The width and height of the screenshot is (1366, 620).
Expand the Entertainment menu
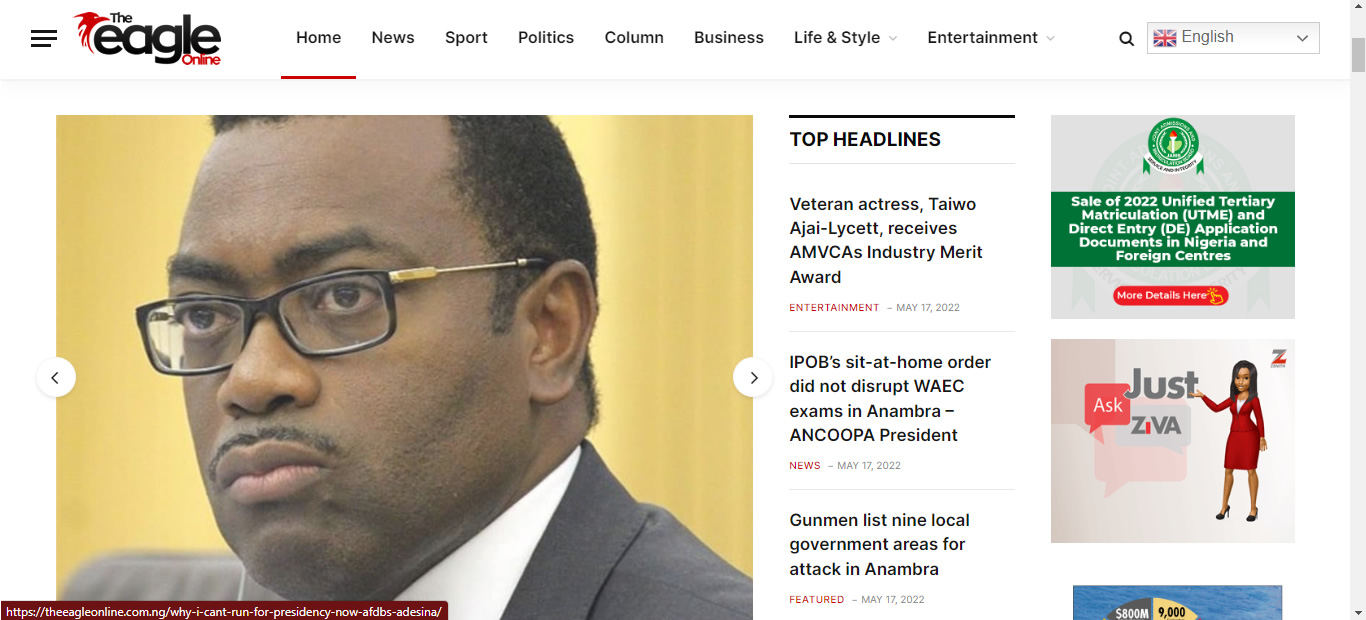click(990, 38)
